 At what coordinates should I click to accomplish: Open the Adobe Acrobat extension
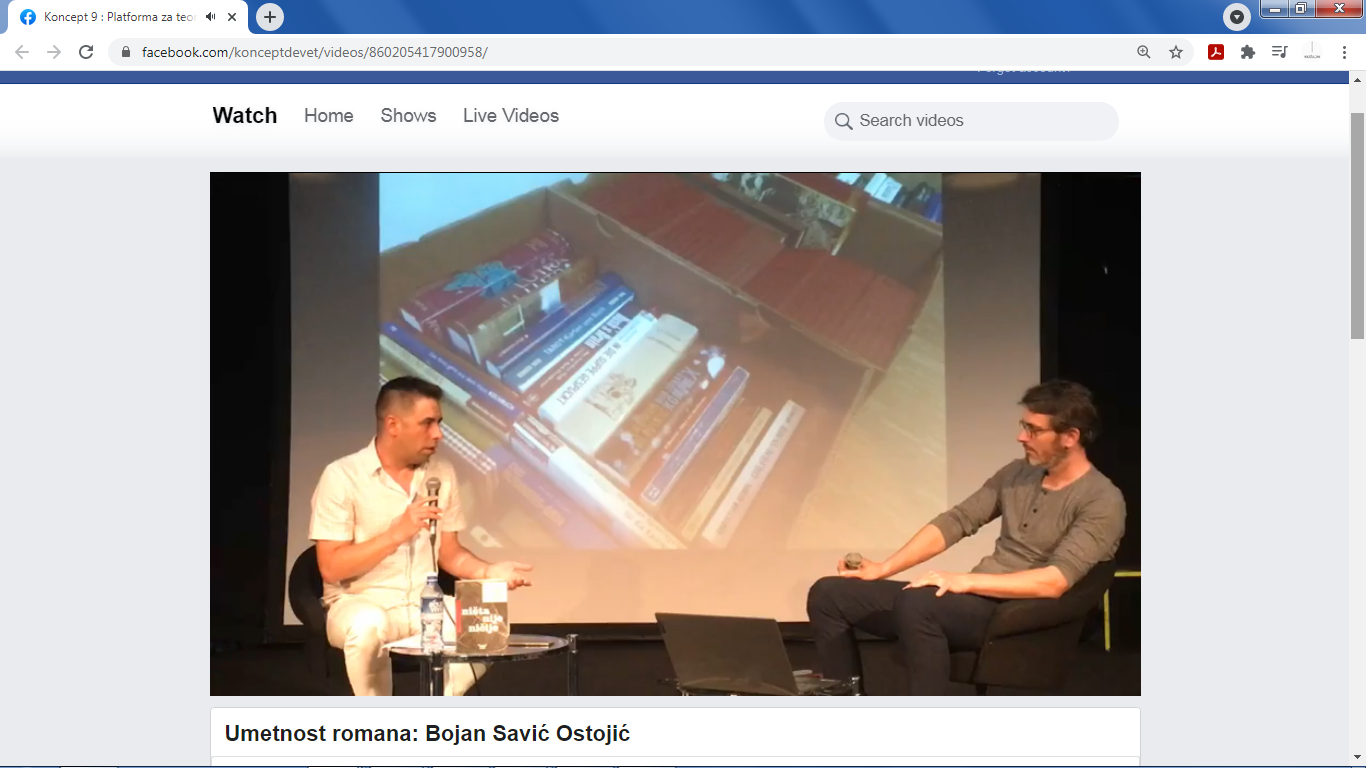(1216, 52)
